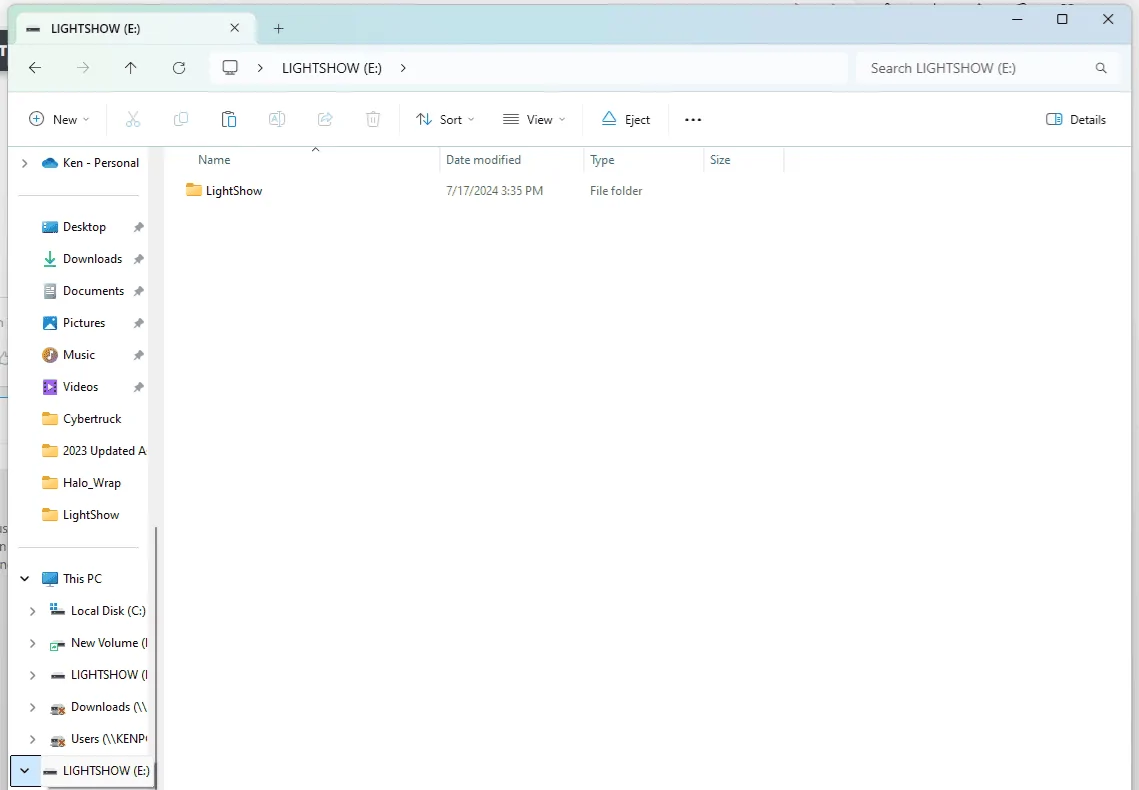Click the pin icon beside Music

click(139, 355)
